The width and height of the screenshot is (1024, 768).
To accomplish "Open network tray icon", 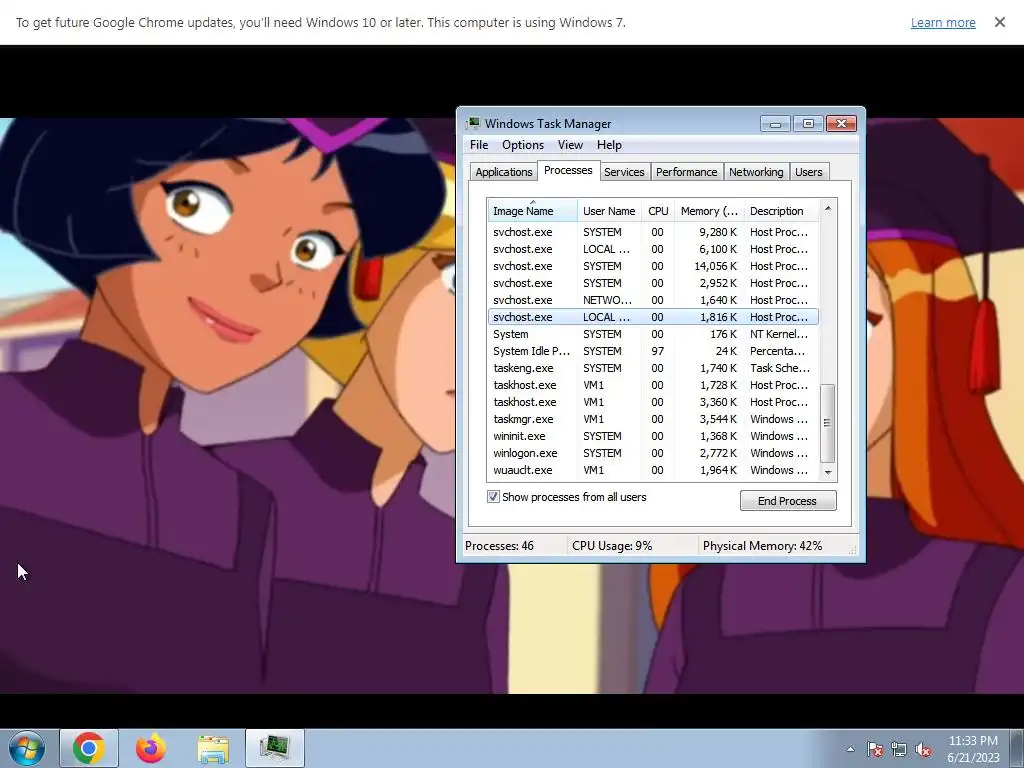I will pos(899,749).
